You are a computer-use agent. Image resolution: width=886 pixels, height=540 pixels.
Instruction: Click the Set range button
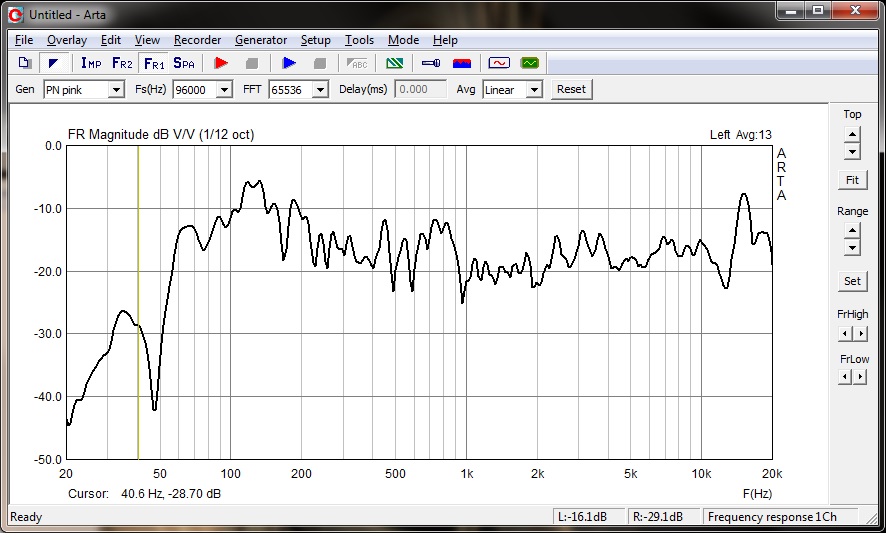pyautogui.click(x=852, y=281)
